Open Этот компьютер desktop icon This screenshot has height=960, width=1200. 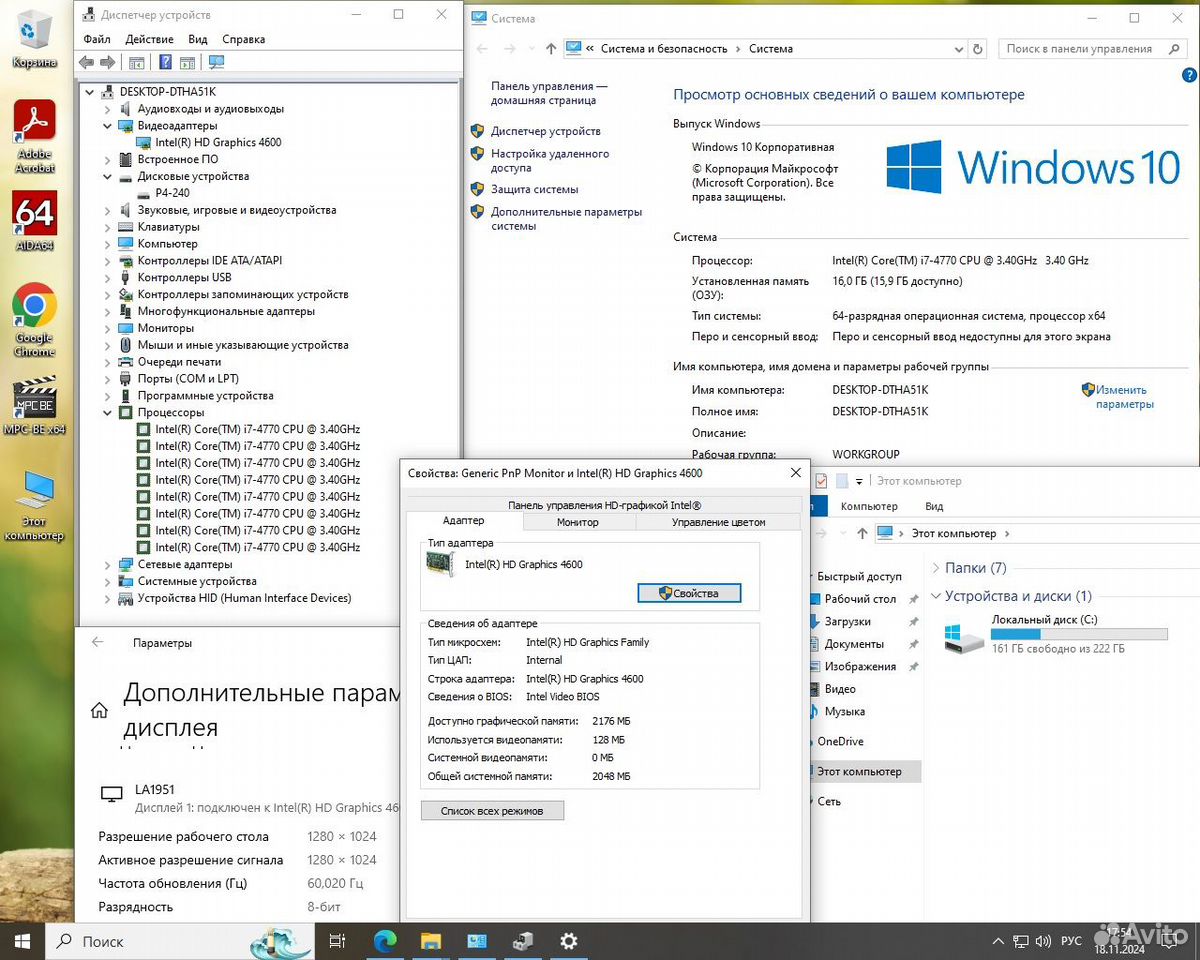click(x=35, y=505)
